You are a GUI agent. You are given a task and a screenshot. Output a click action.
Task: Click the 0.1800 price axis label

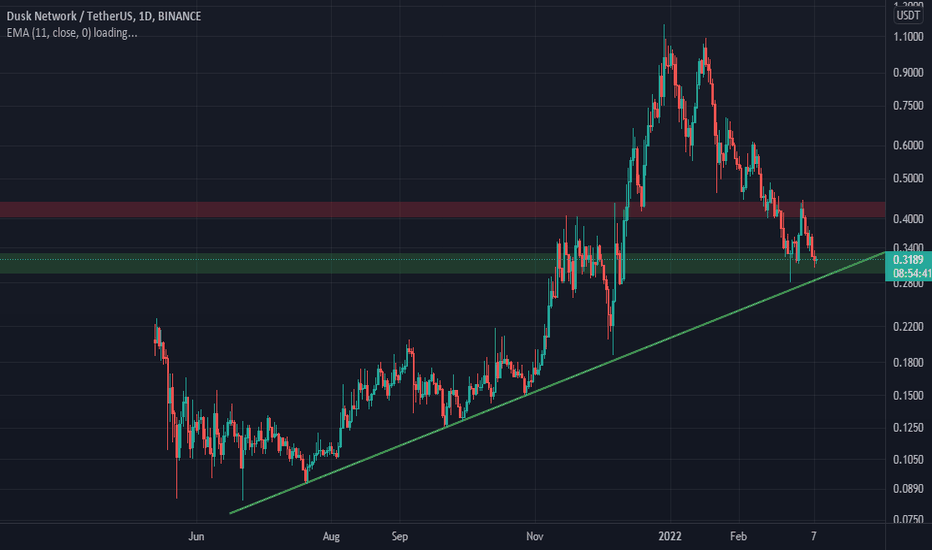tap(908, 363)
